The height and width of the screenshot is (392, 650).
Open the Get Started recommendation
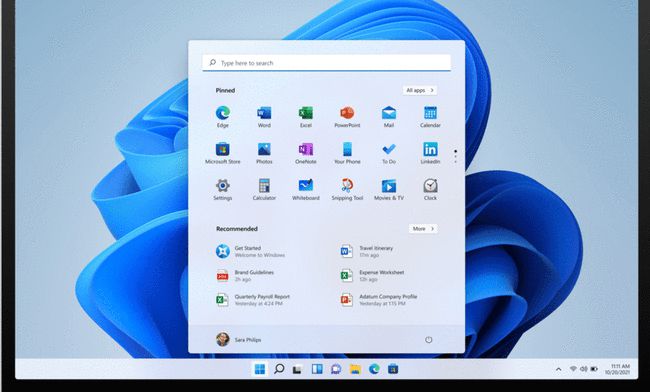pyautogui.click(x=250, y=252)
